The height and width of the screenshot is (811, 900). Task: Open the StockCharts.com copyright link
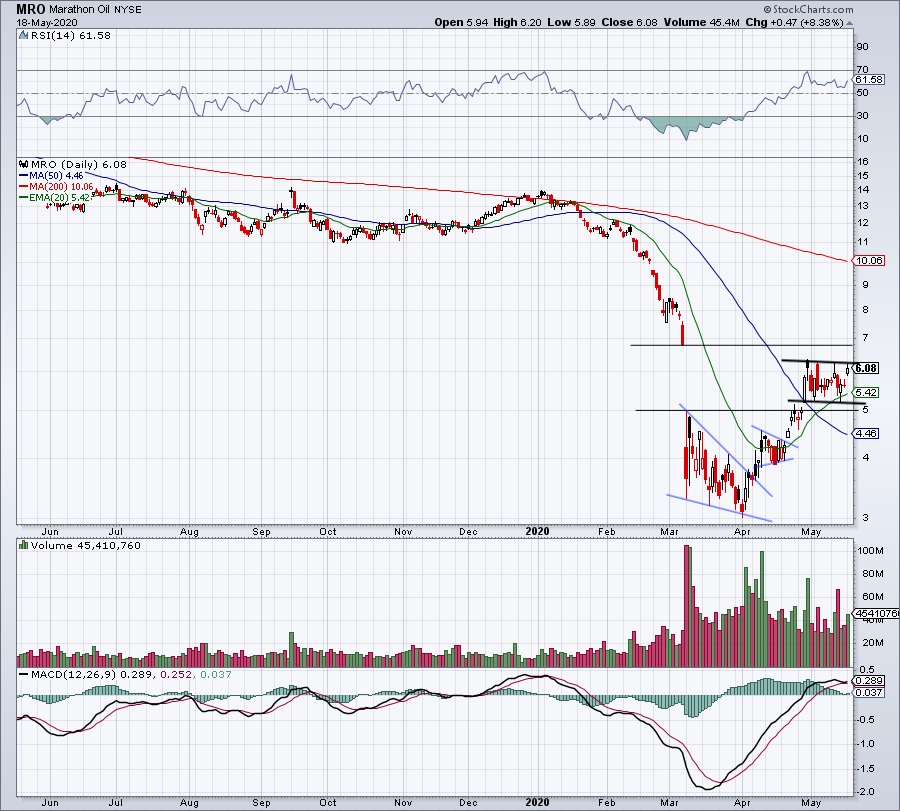click(808, 9)
